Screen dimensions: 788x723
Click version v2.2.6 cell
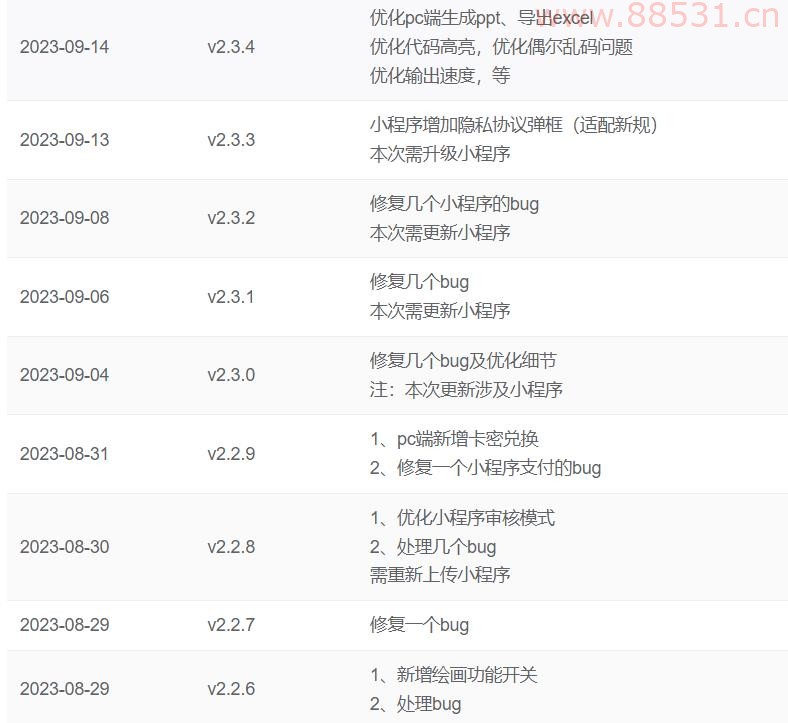[231, 689]
